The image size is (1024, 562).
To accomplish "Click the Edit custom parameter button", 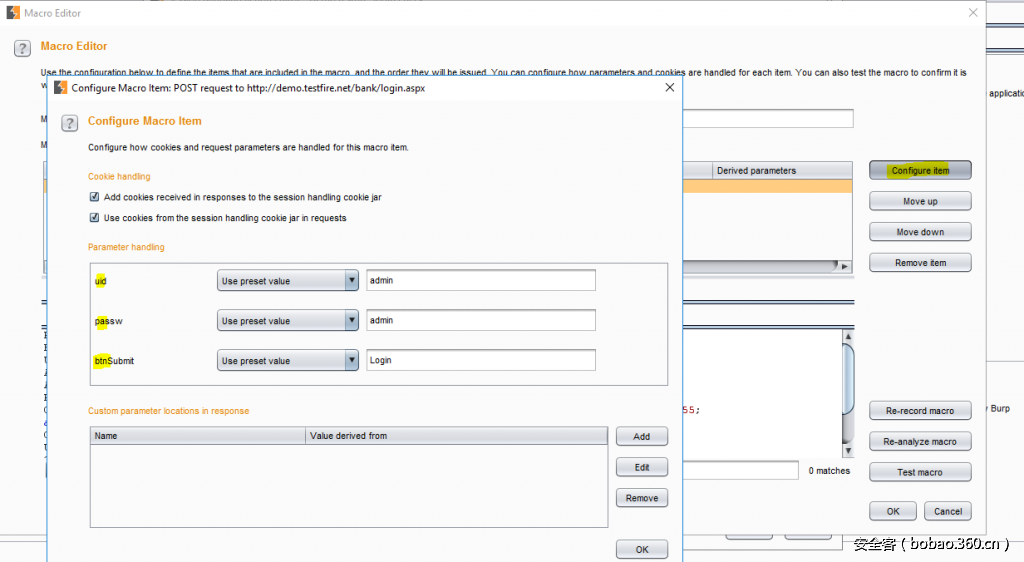I will 641,467.
